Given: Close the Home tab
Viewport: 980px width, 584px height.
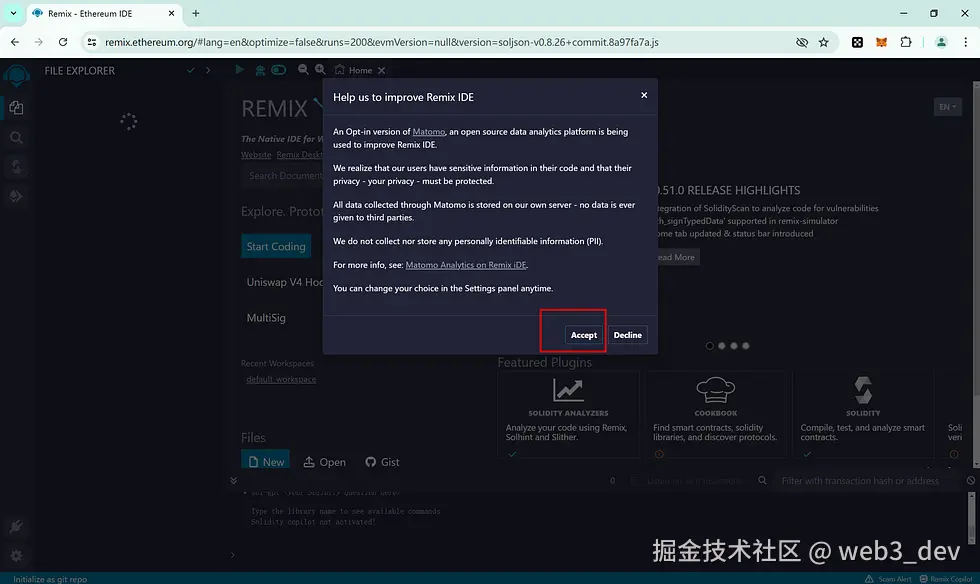Looking at the screenshot, I should tap(381, 71).
